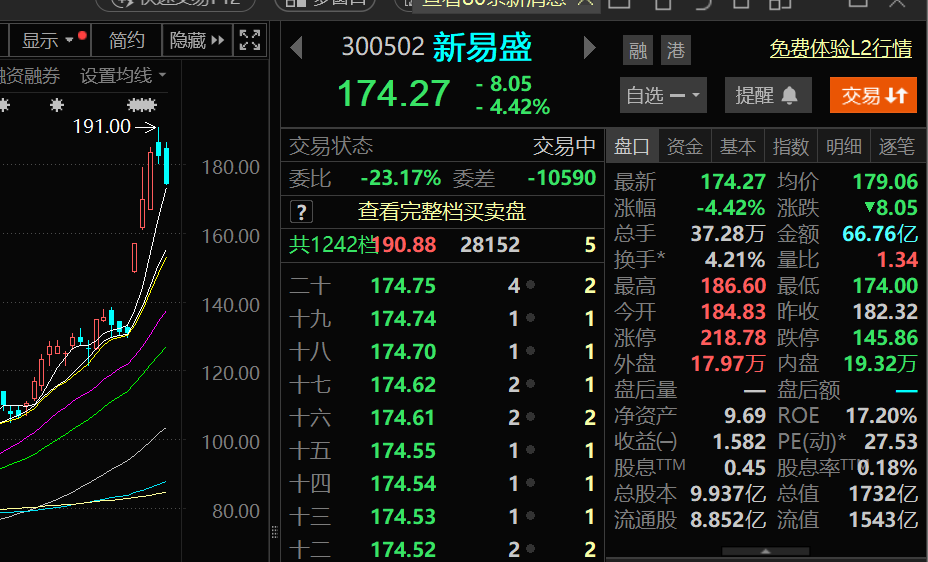Click the ROE value 17.20%
This screenshot has height=562, width=928.
pos(881,416)
